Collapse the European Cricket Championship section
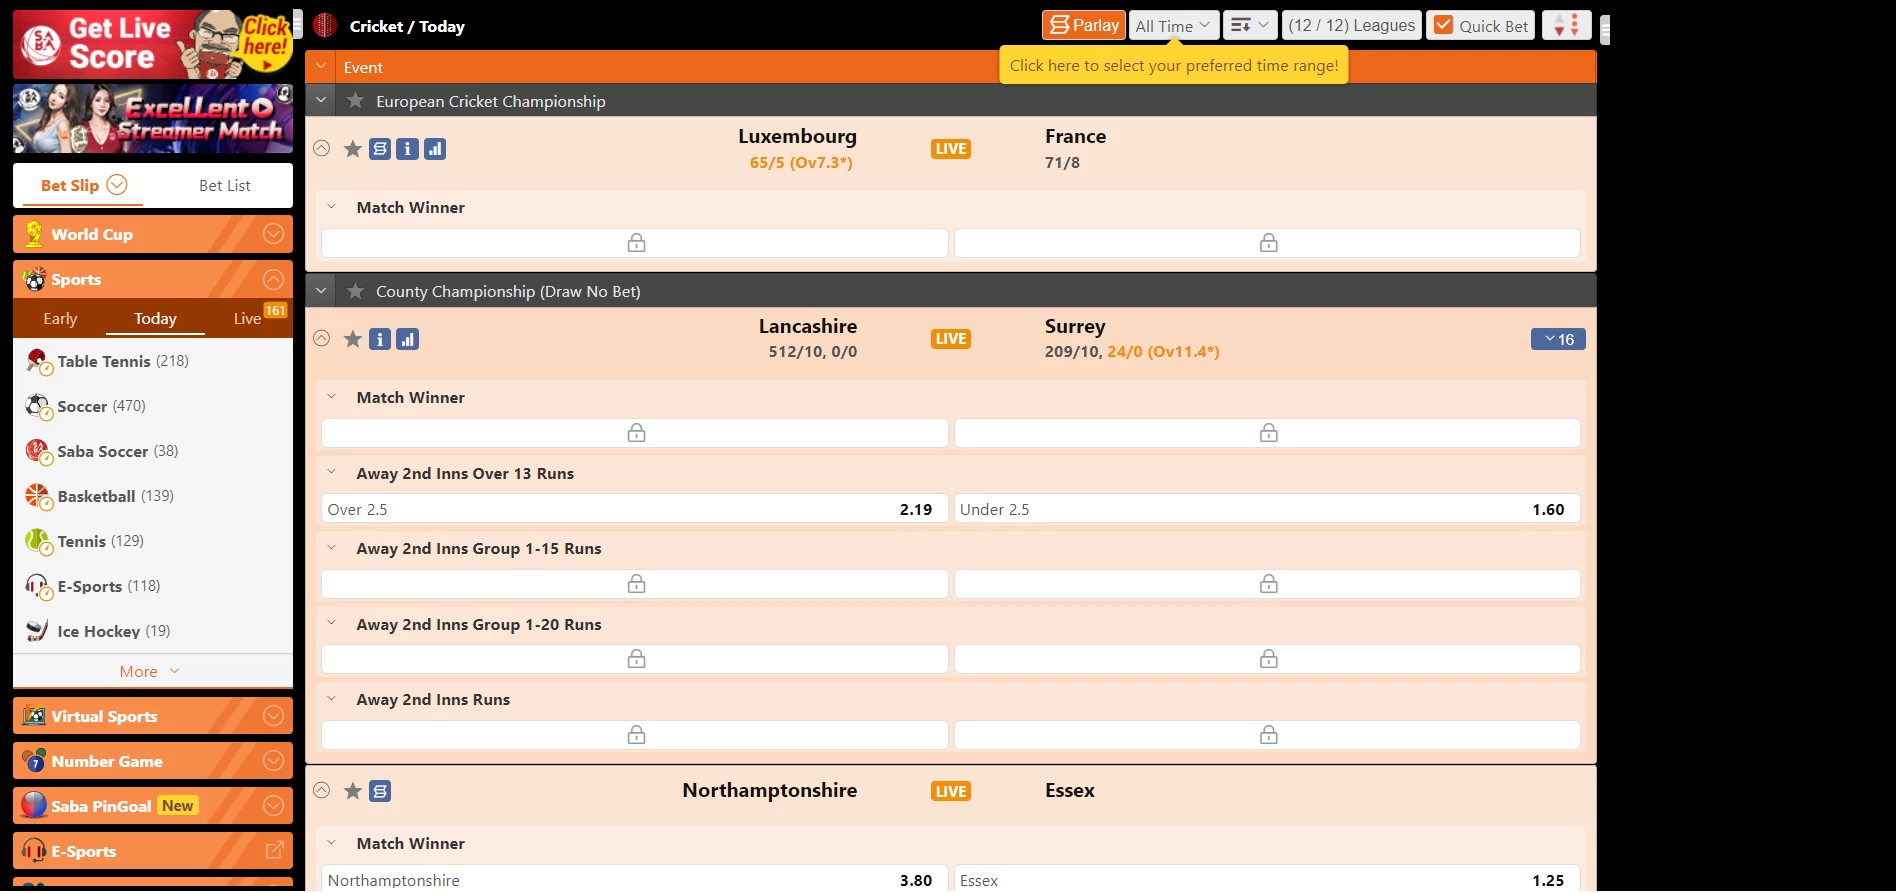 pos(321,100)
